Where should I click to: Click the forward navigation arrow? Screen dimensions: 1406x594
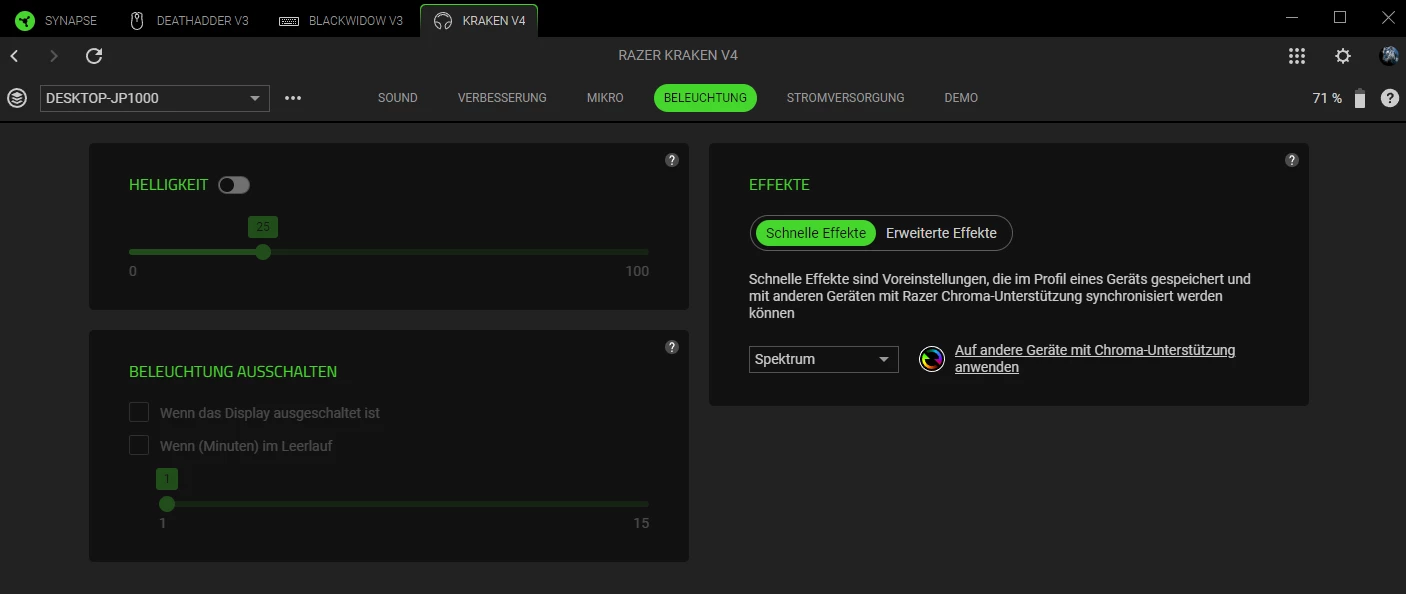[54, 56]
